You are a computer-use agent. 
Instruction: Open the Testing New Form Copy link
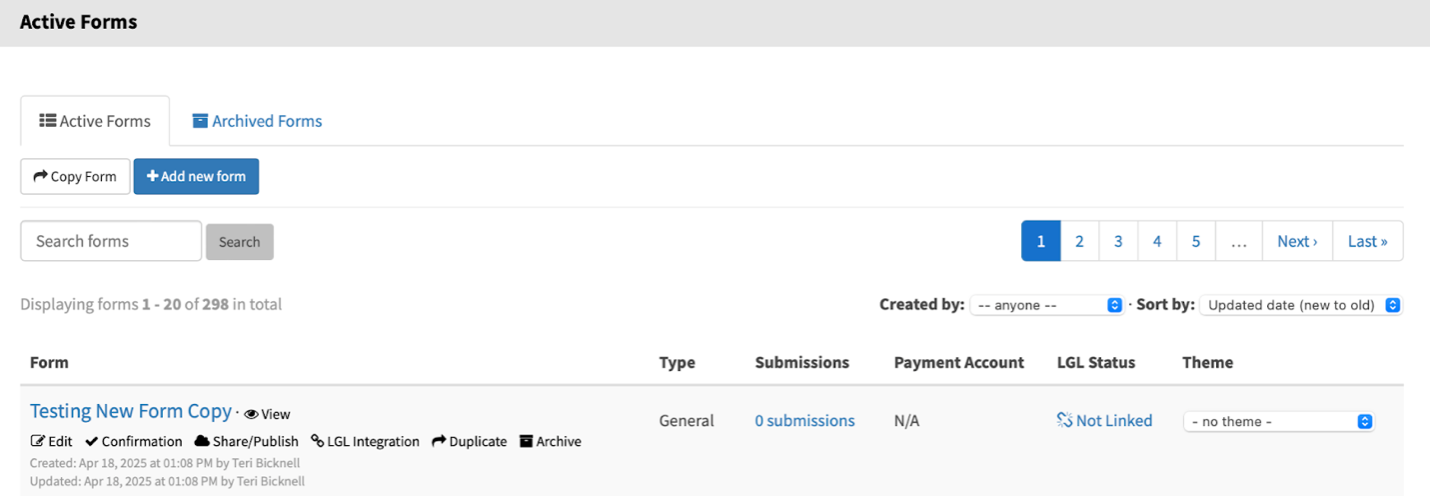pyautogui.click(x=131, y=411)
